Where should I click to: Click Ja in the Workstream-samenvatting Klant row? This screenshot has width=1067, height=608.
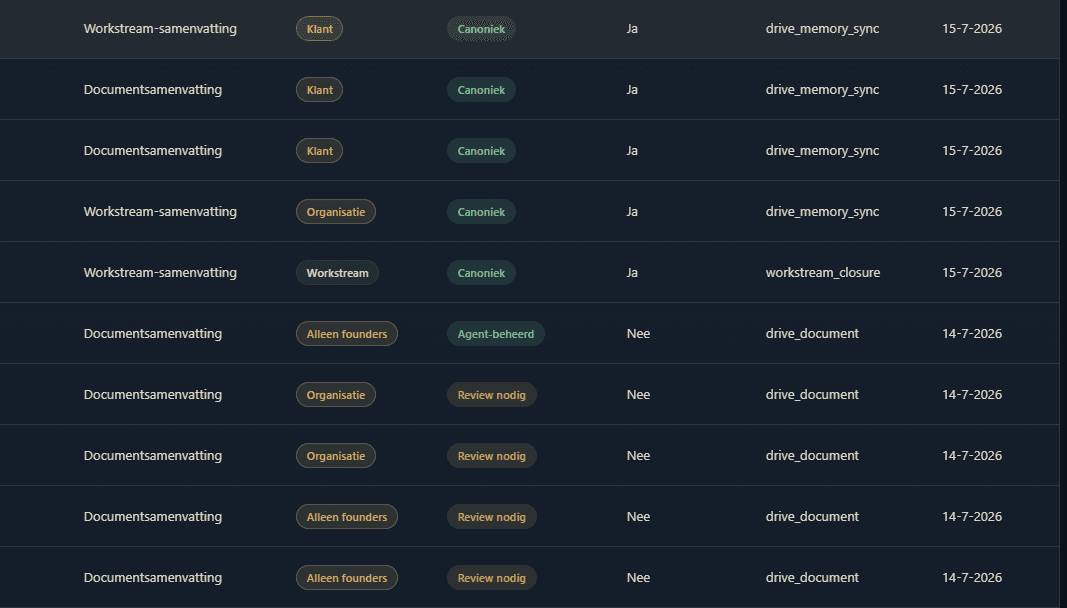pos(632,29)
